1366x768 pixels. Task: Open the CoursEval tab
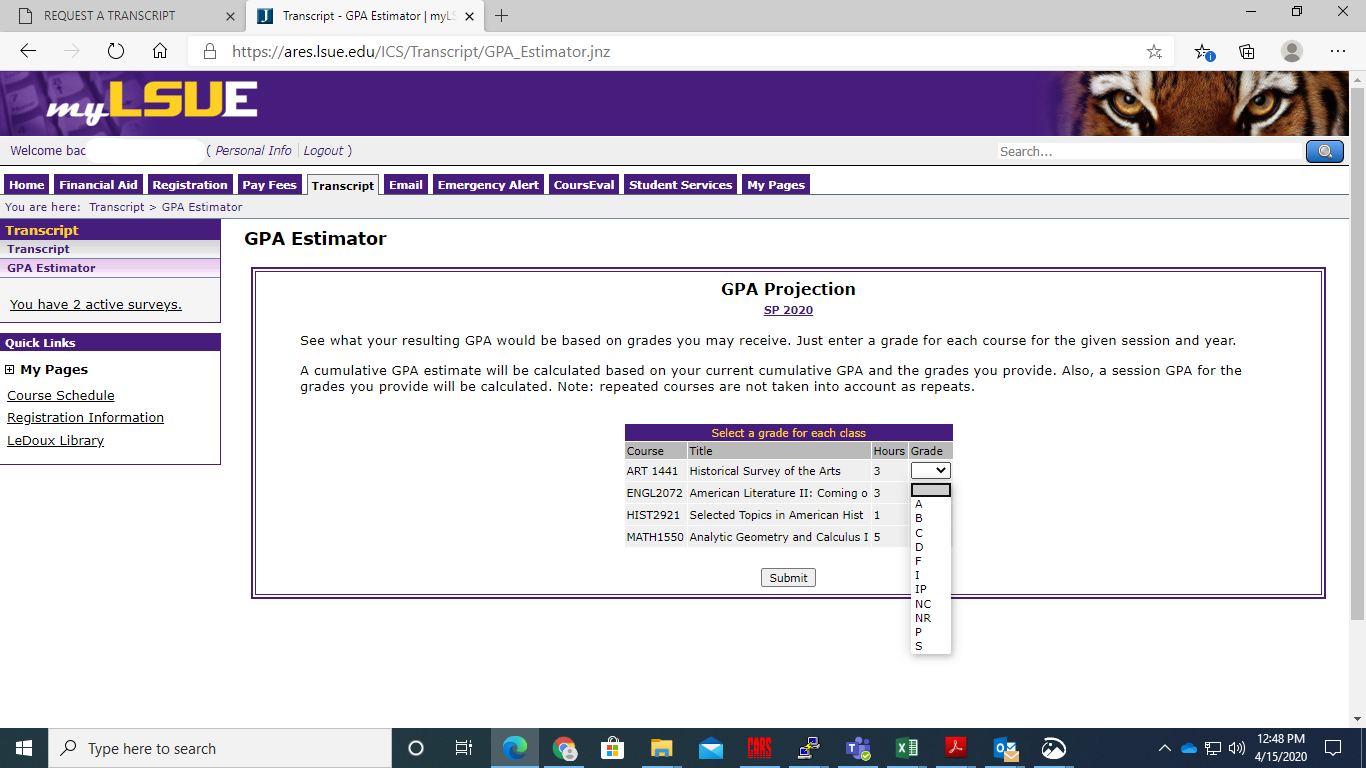pyautogui.click(x=584, y=185)
